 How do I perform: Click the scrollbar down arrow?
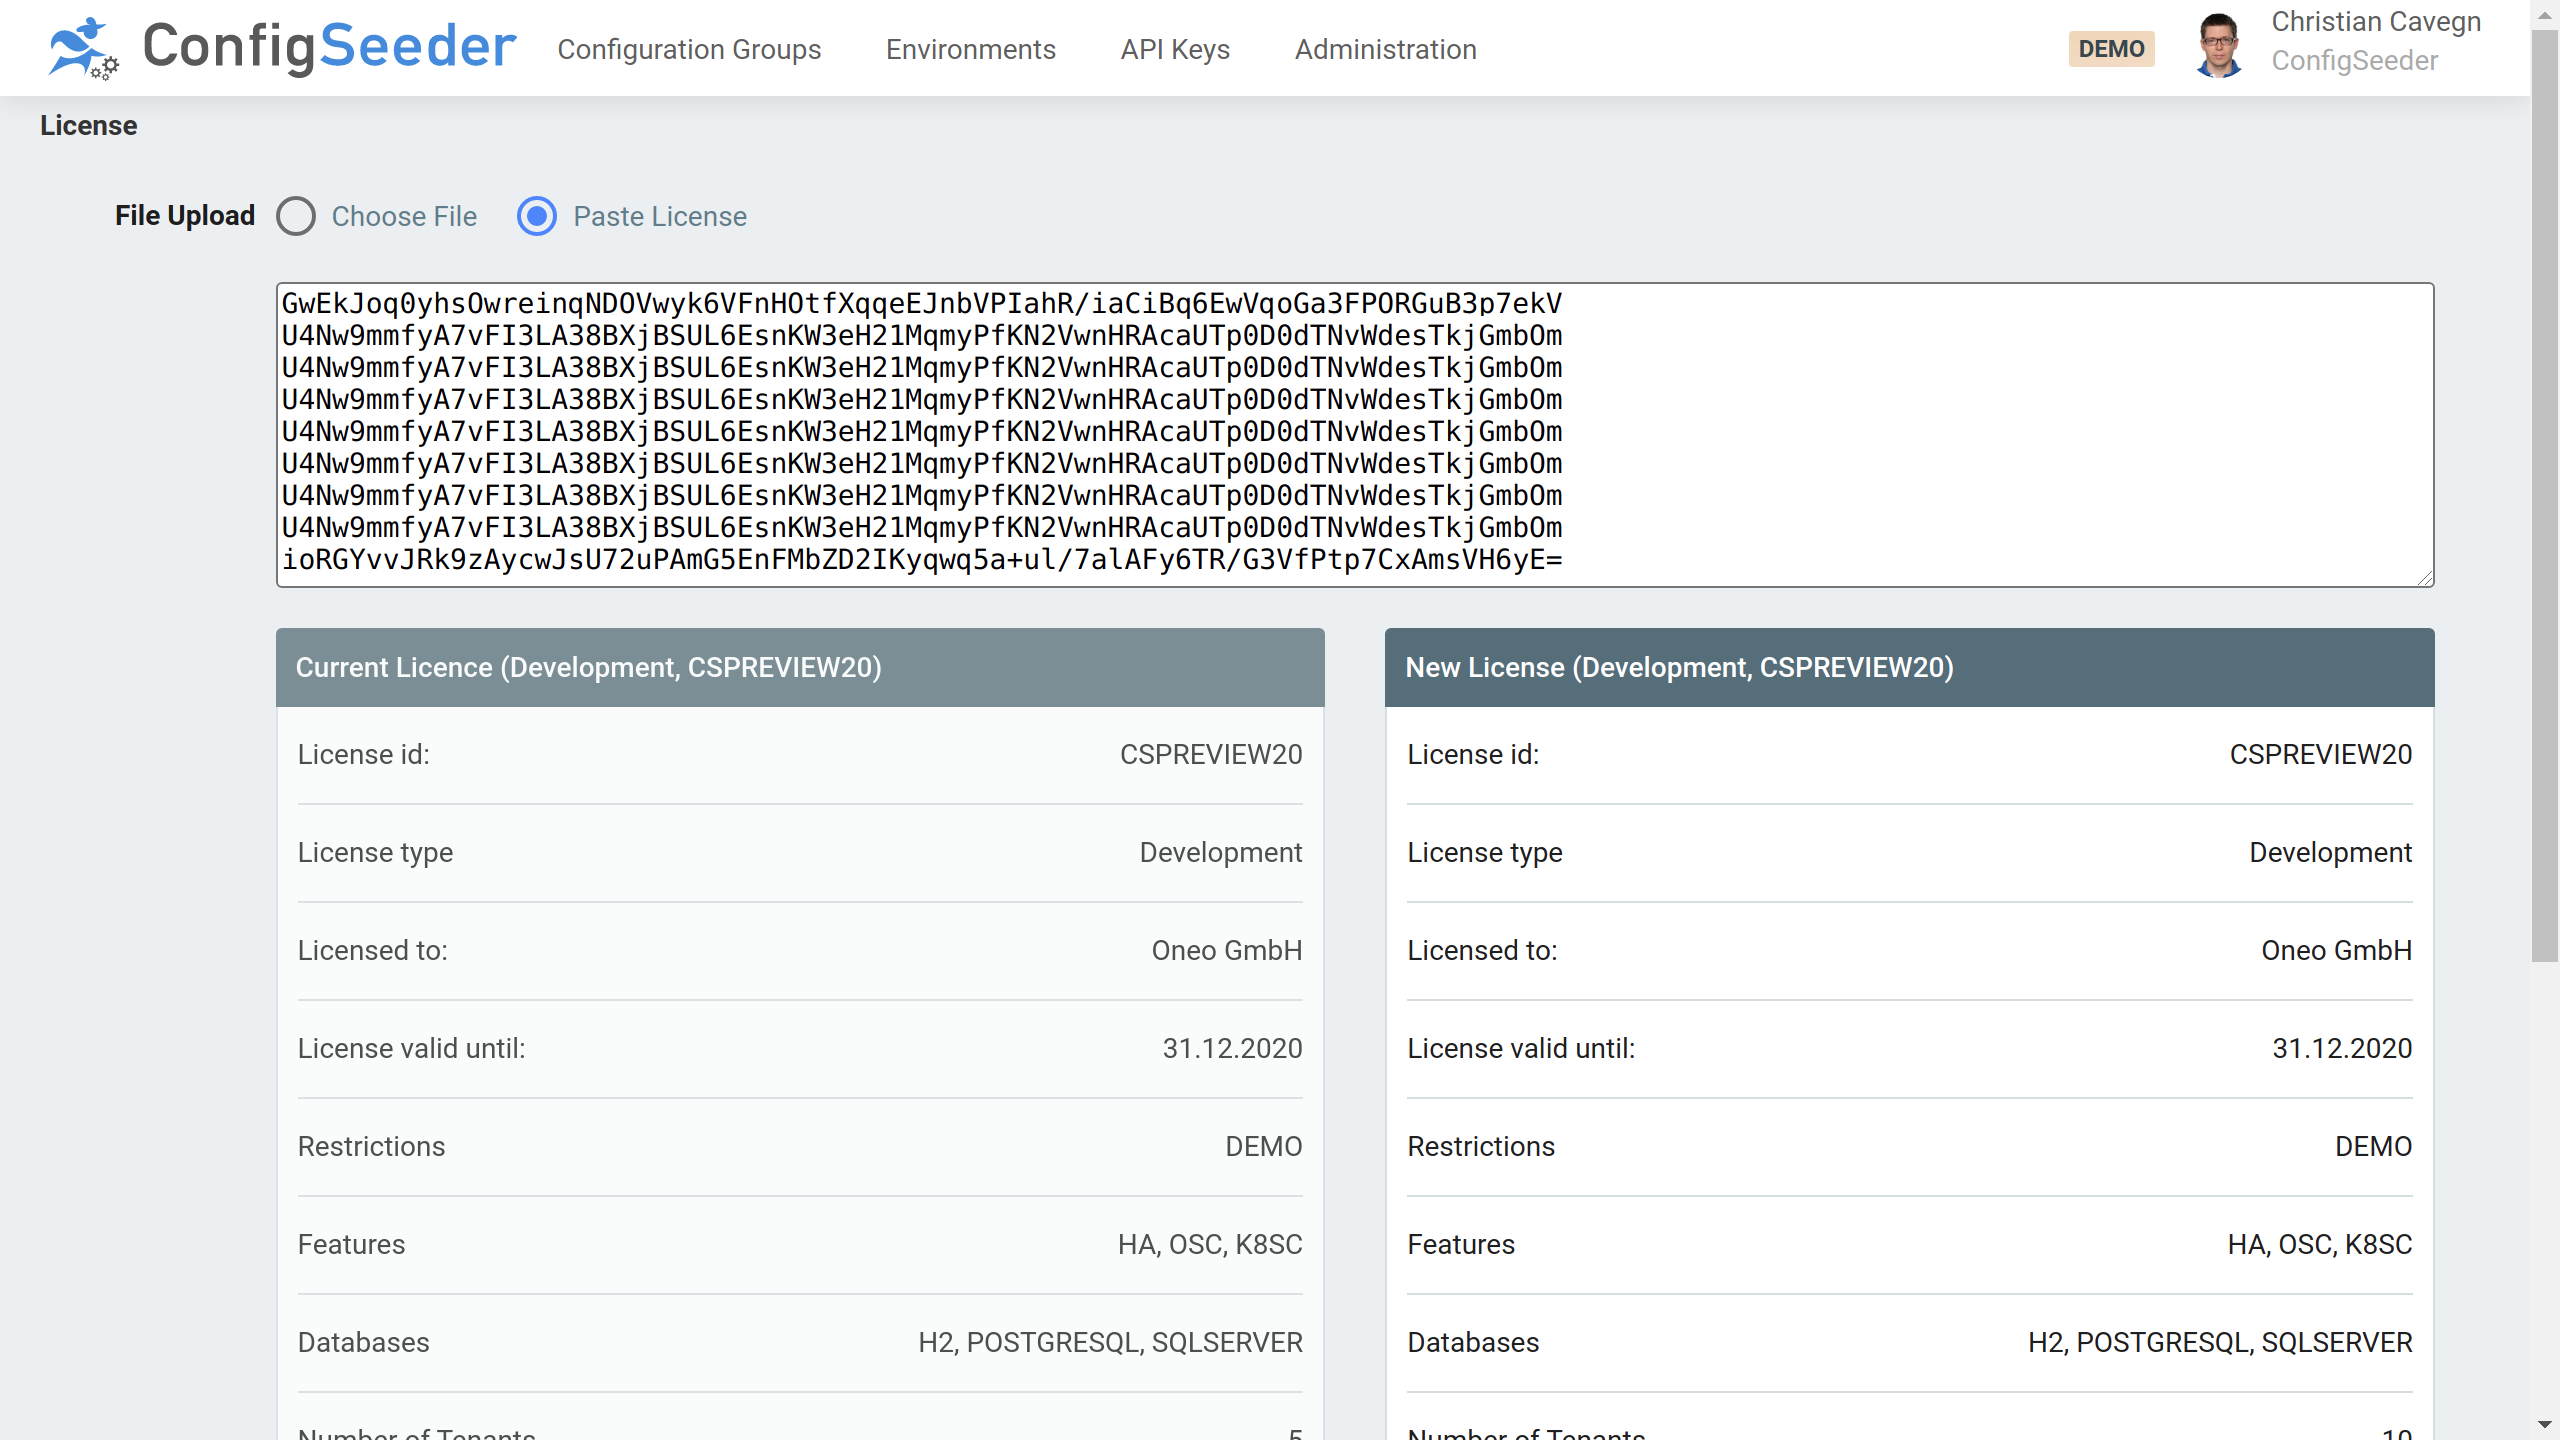point(2545,1424)
